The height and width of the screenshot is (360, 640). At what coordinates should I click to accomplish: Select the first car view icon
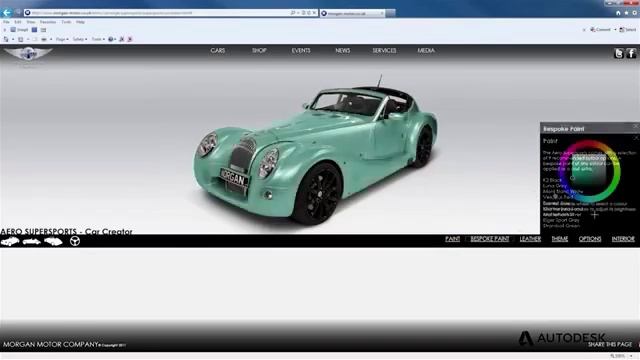[10, 241]
